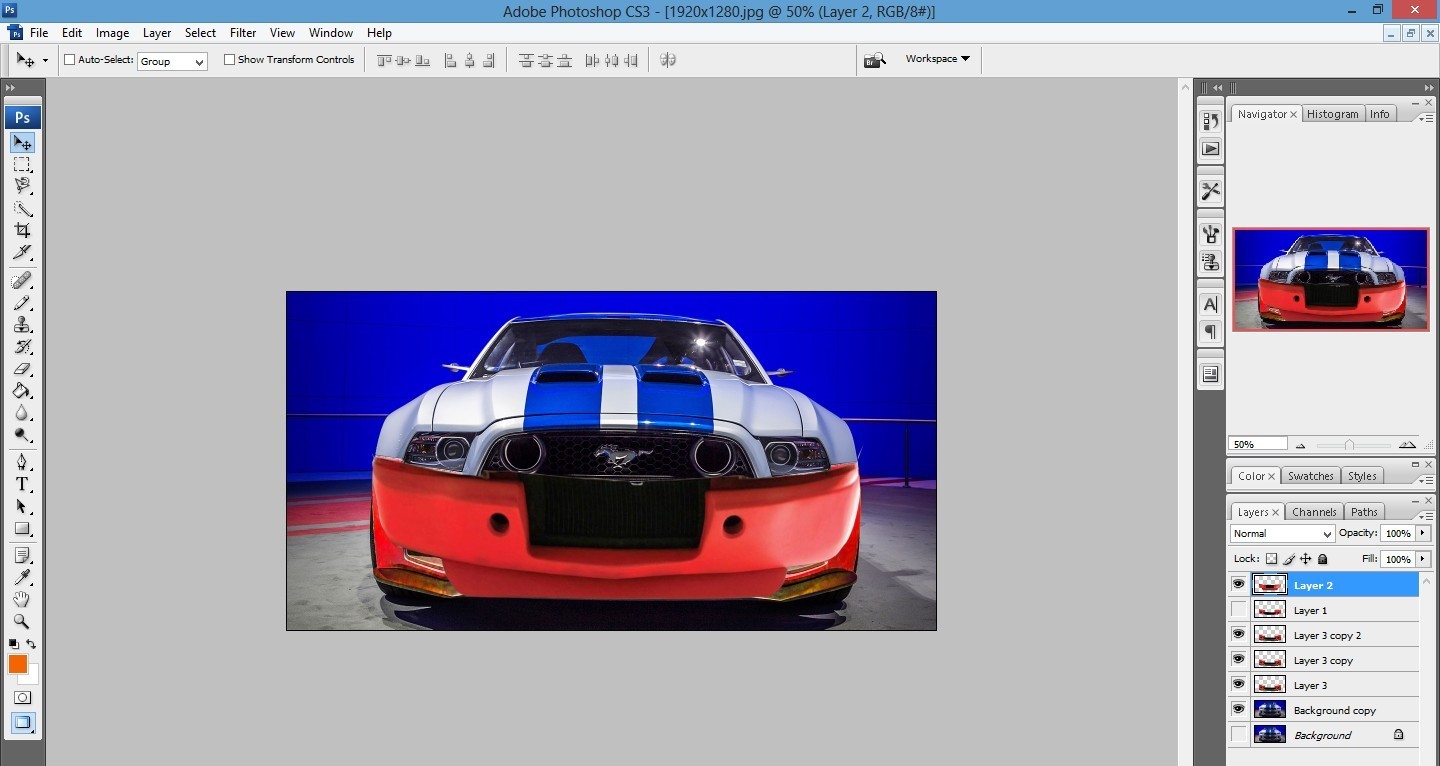This screenshot has height=766, width=1440.
Task: Switch to the Paths tab
Action: [x=1364, y=511]
